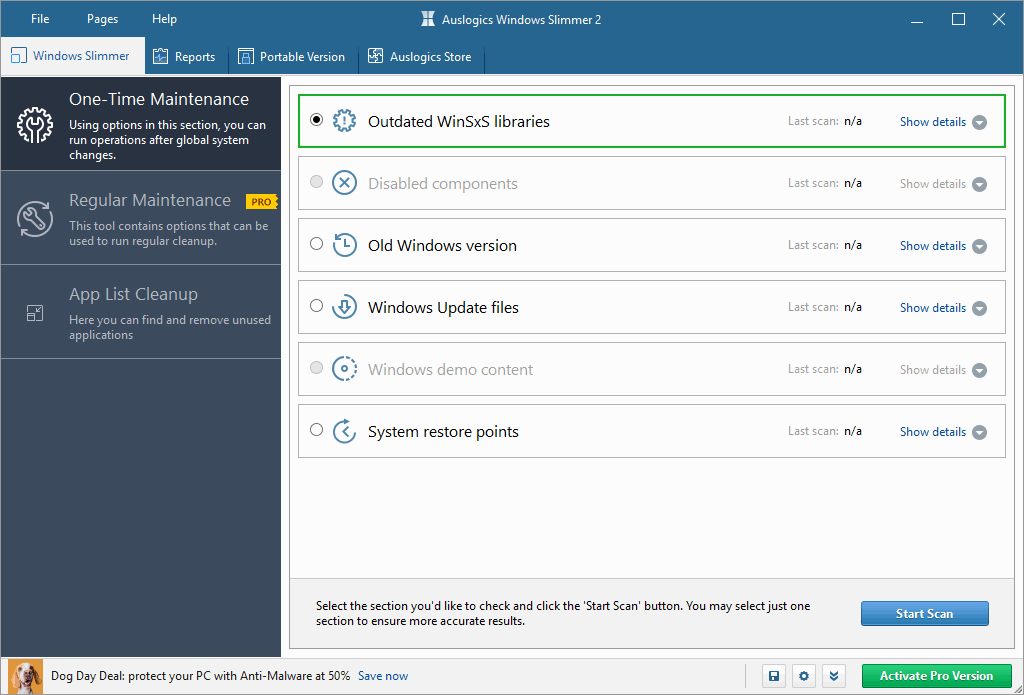
Task: Click the Outdated WinSxS libraries gear icon
Action: coord(344,122)
